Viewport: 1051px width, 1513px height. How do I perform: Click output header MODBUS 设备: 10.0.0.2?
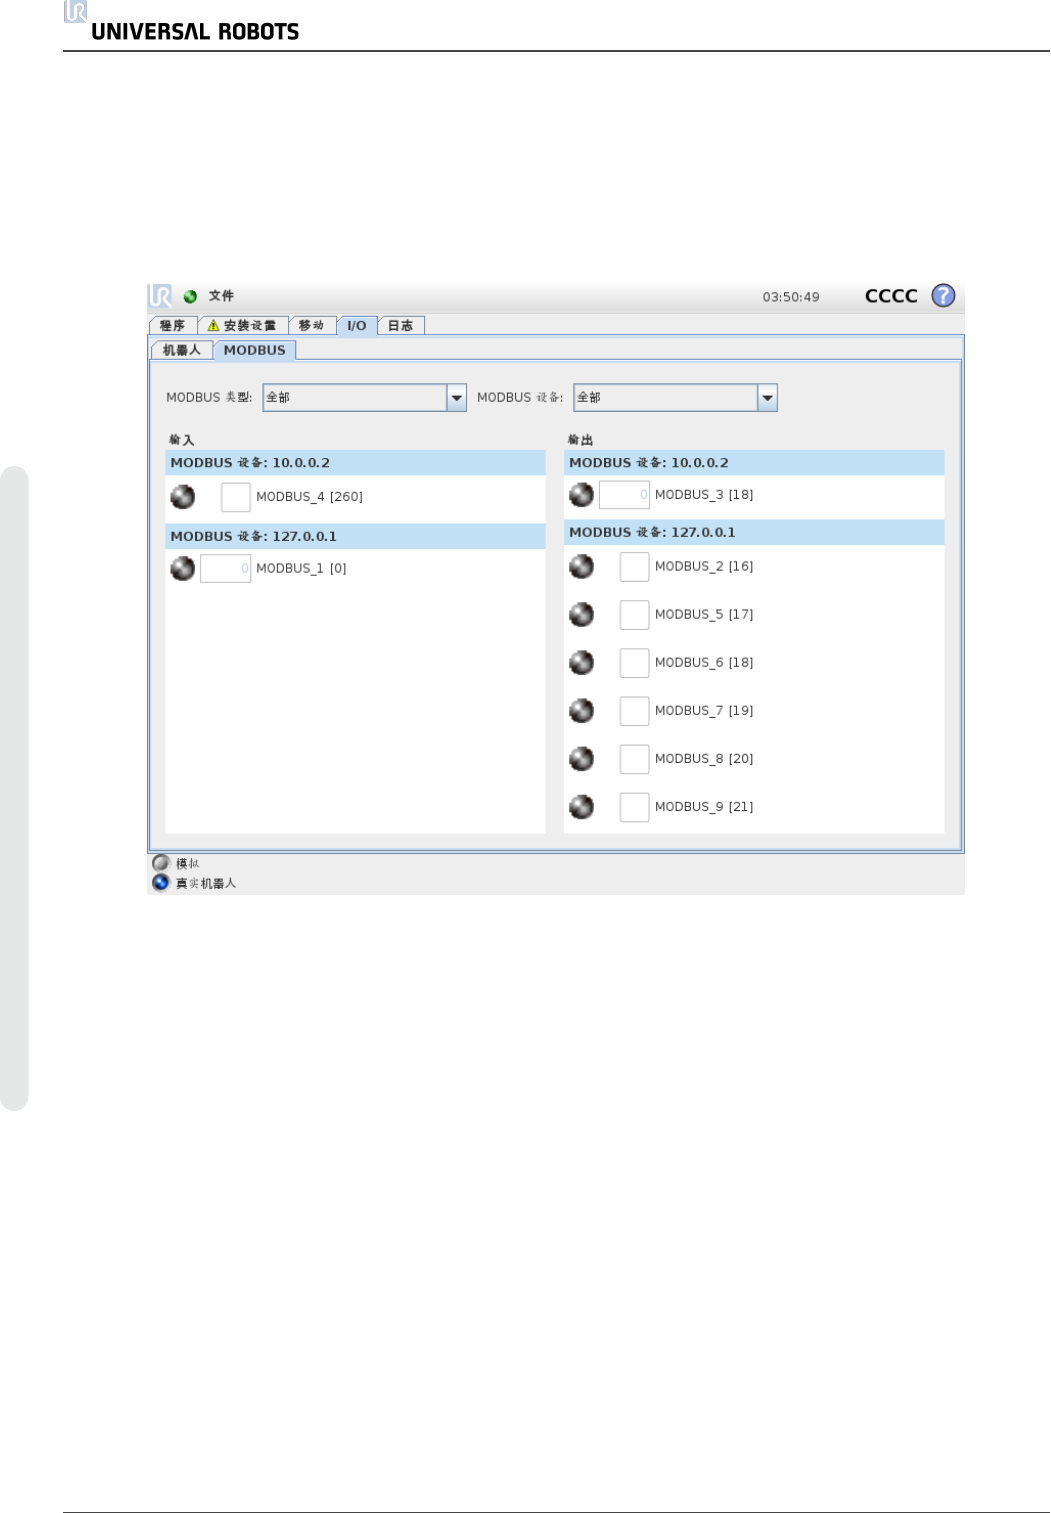point(754,463)
